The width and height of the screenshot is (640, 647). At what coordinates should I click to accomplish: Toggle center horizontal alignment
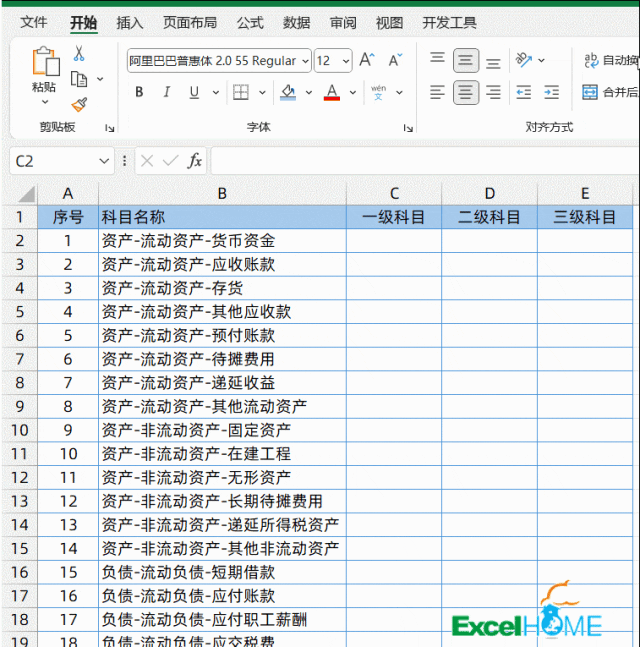click(x=466, y=92)
